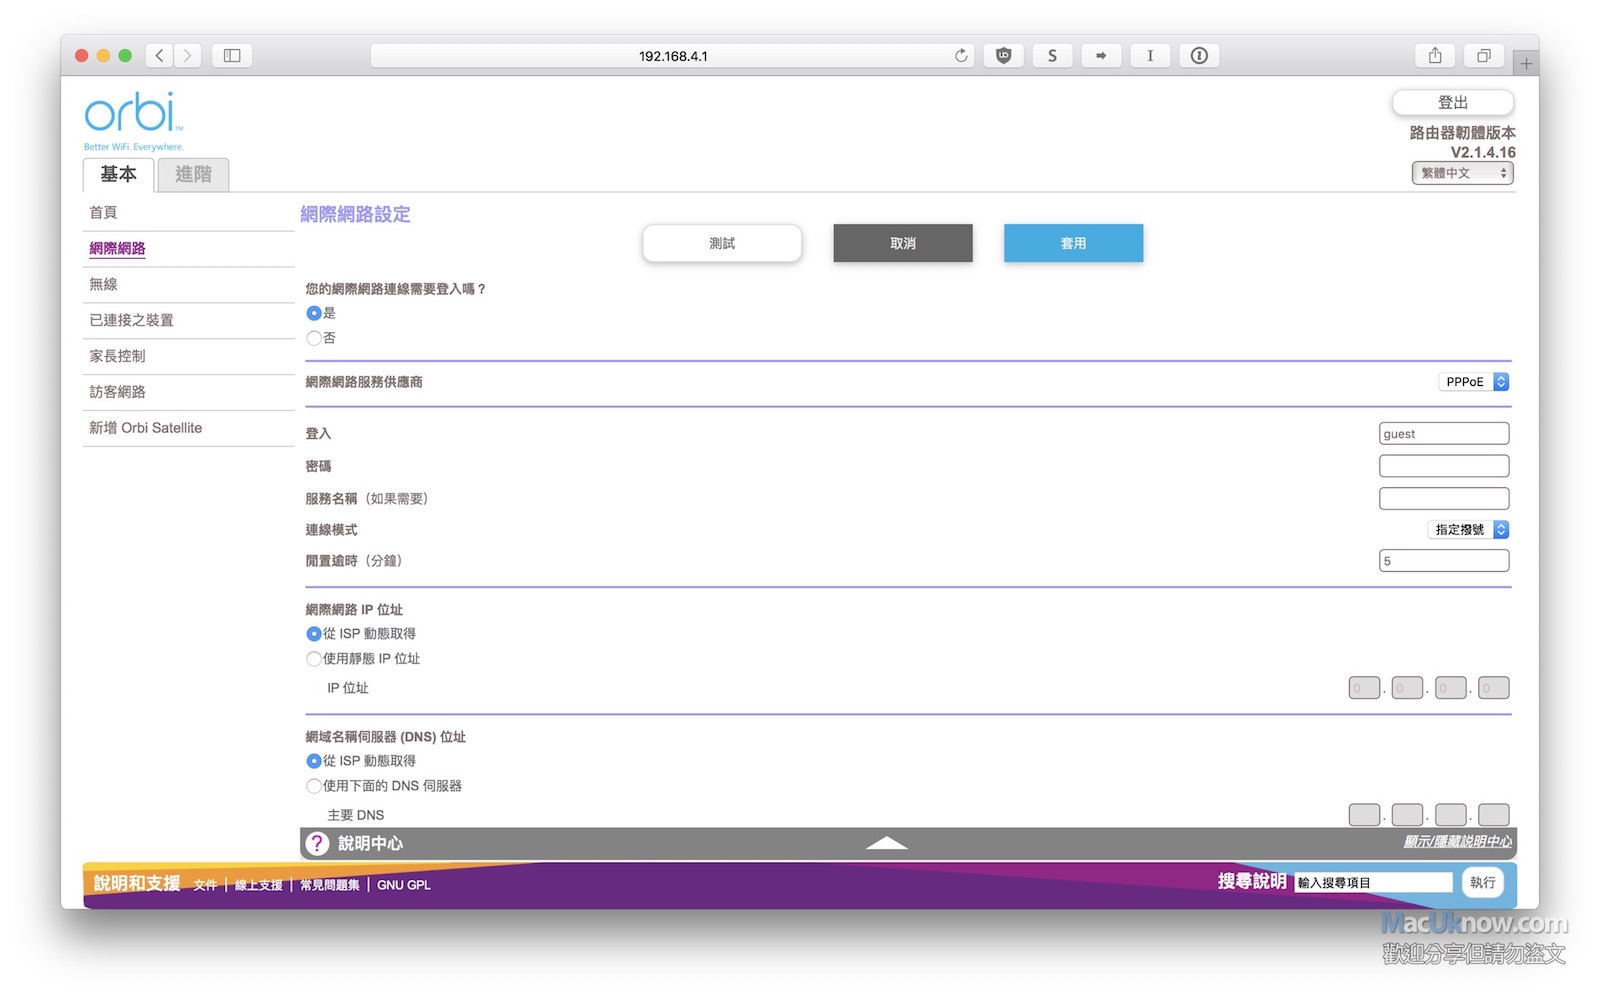The image size is (1600, 996).
Task: Click the 密碼 password input field
Action: (1443, 466)
